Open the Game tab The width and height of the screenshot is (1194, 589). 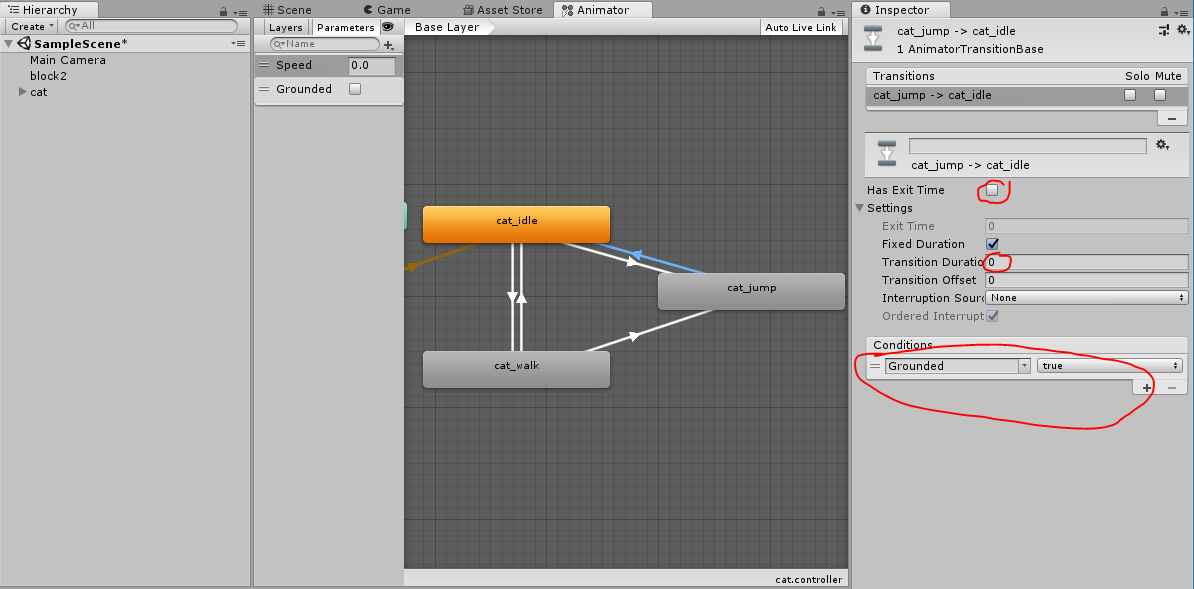point(386,10)
